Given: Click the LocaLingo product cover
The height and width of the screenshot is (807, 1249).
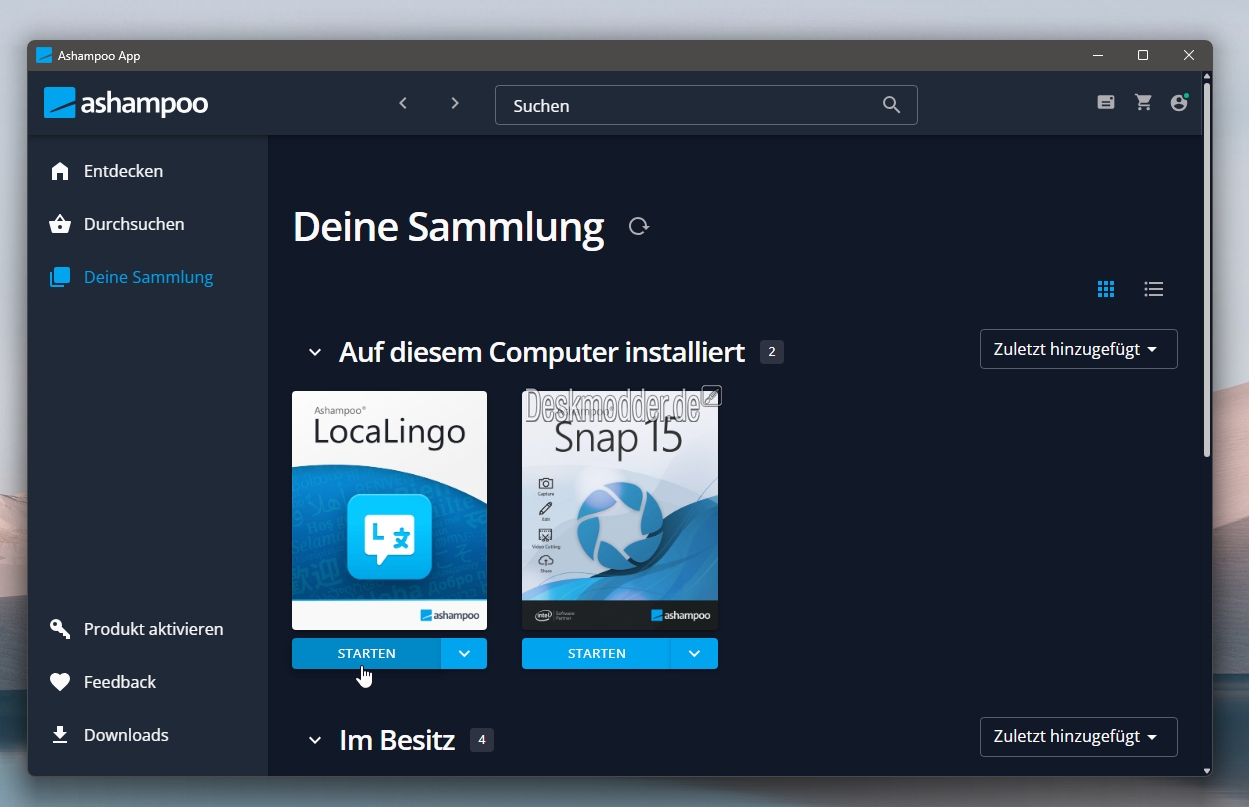Looking at the screenshot, I should [x=389, y=510].
